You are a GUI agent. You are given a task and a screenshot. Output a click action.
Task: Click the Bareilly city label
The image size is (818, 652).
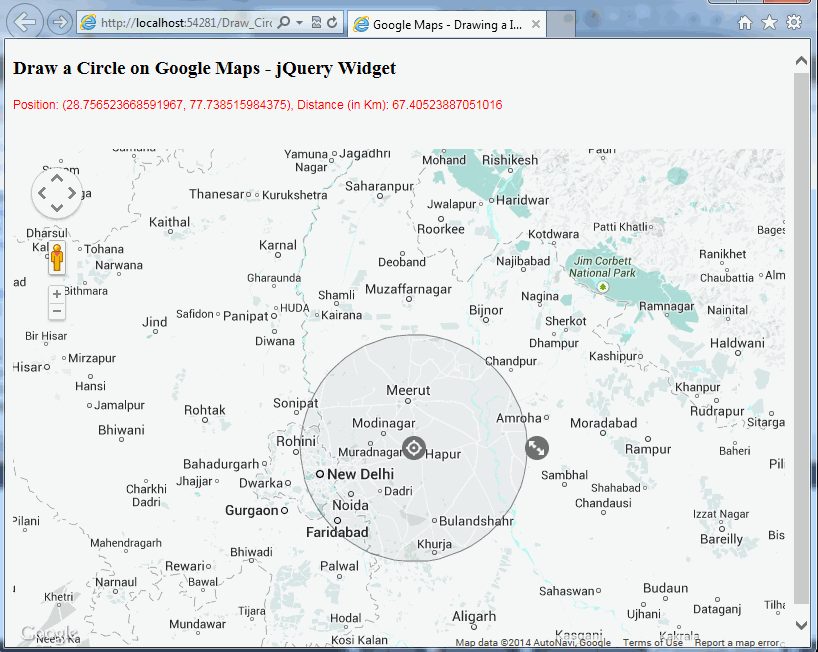pos(721,539)
